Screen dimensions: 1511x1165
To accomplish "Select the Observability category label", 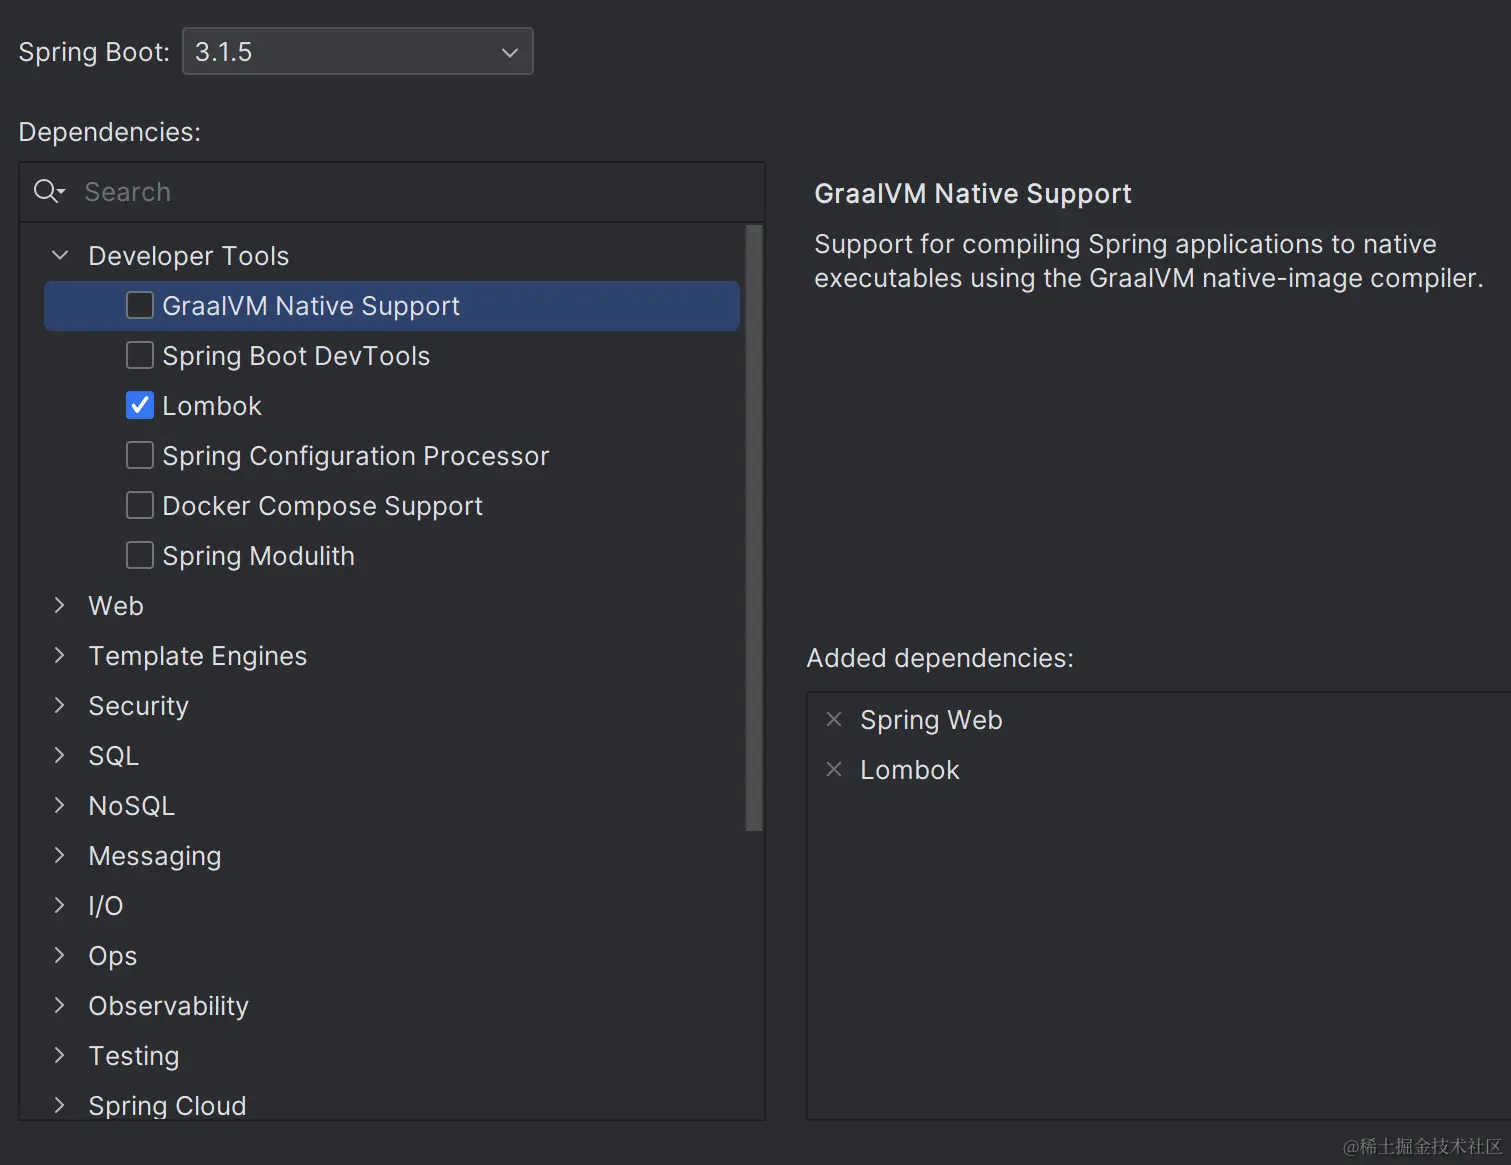I will coord(168,1006).
